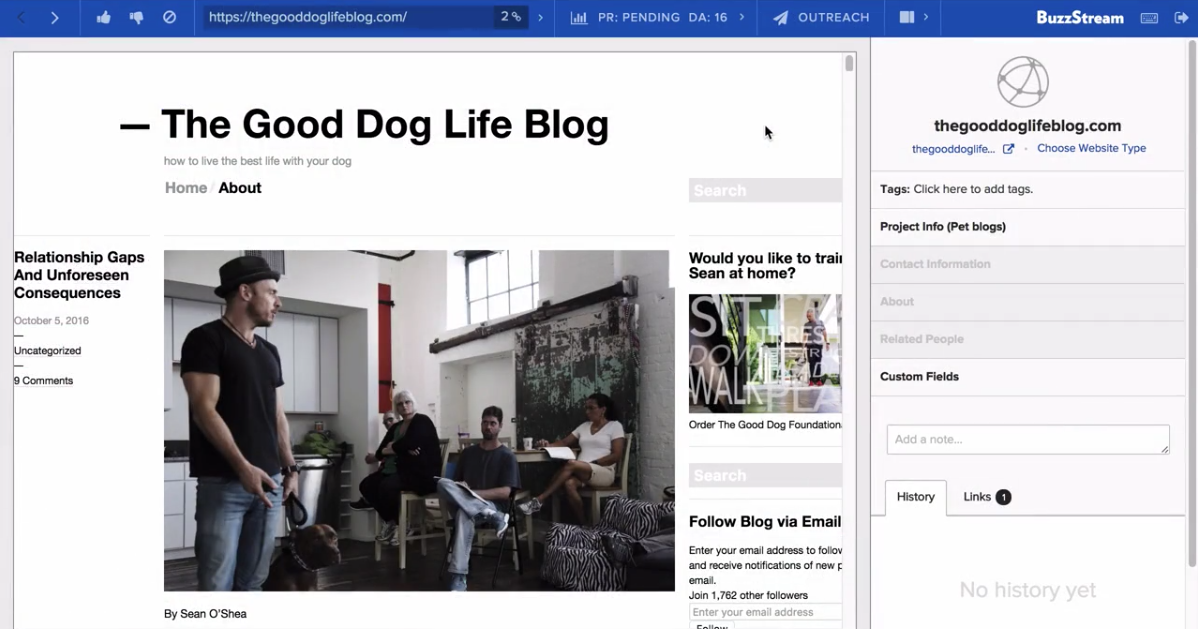
Task: Expand Custom Fields section
Action: coord(1028,377)
